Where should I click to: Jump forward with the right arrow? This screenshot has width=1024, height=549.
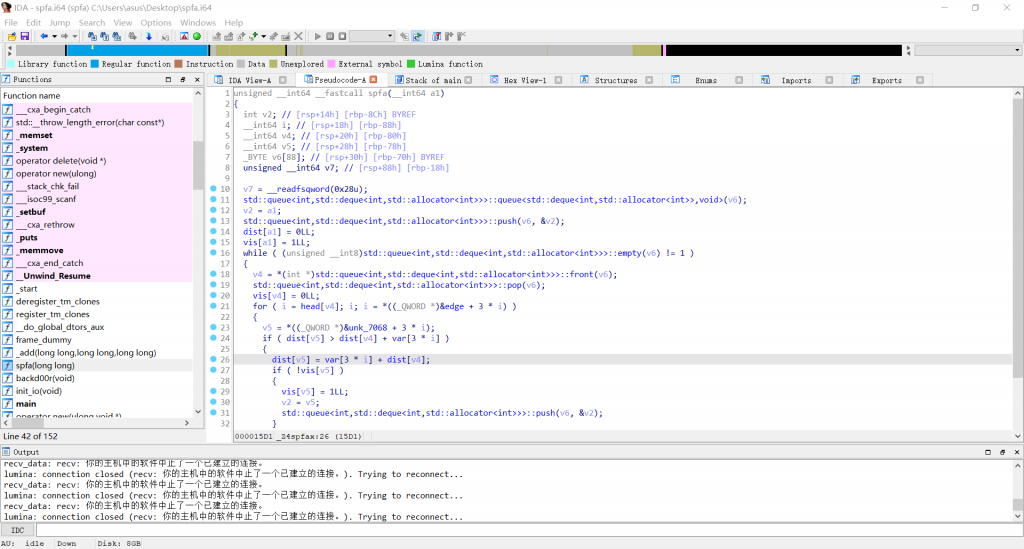65,37
